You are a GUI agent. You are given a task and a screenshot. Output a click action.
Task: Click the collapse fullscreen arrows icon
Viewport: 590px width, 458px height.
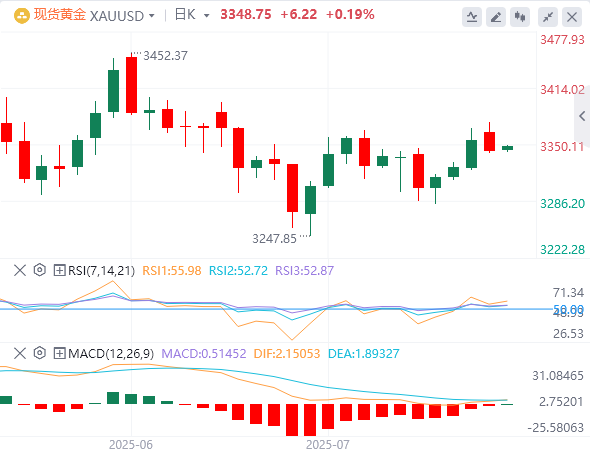[x=547, y=17]
